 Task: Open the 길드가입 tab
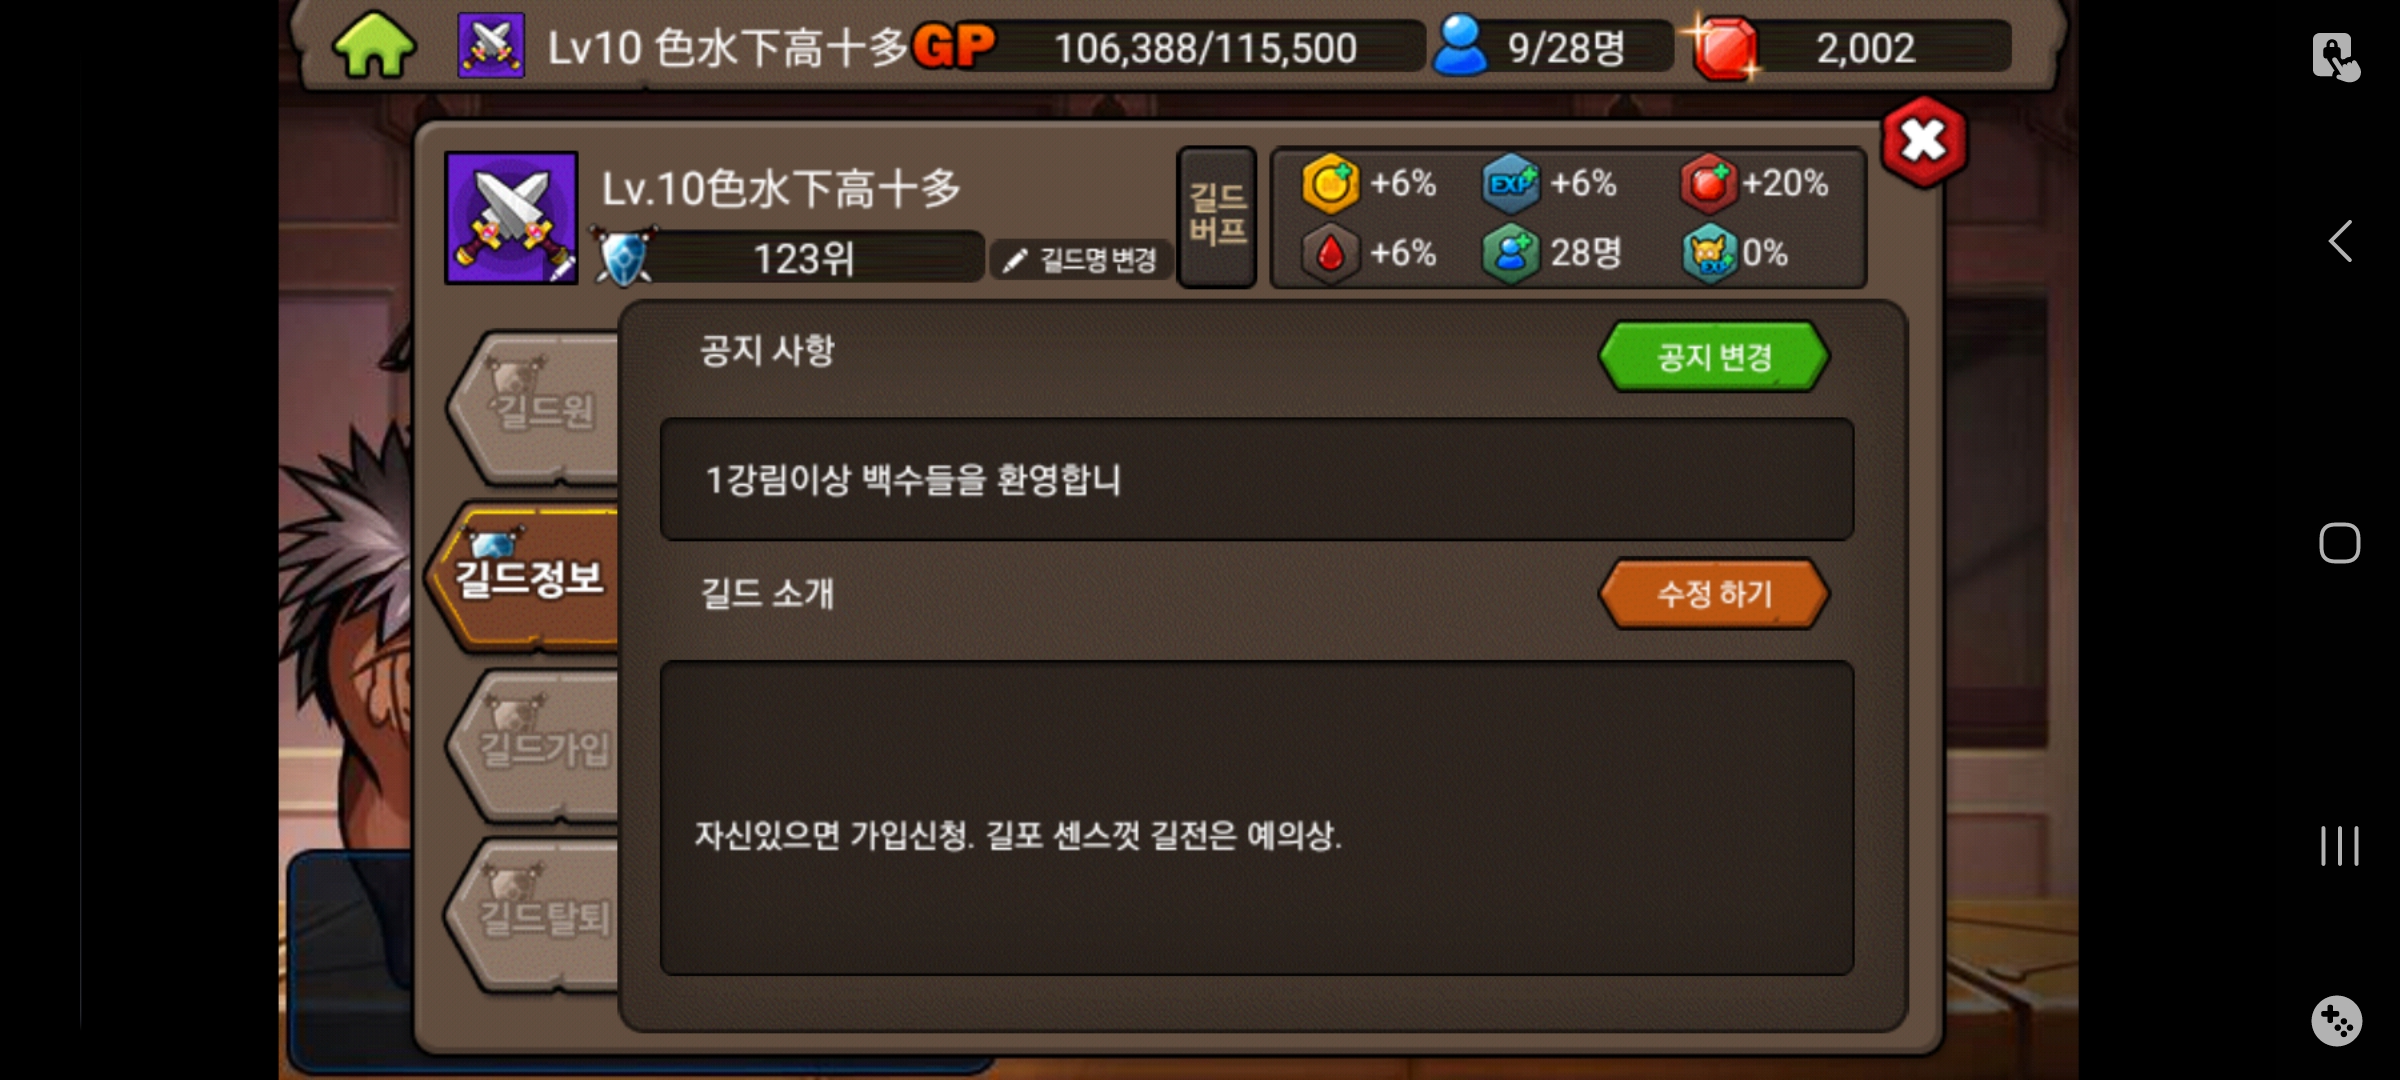(x=535, y=746)
